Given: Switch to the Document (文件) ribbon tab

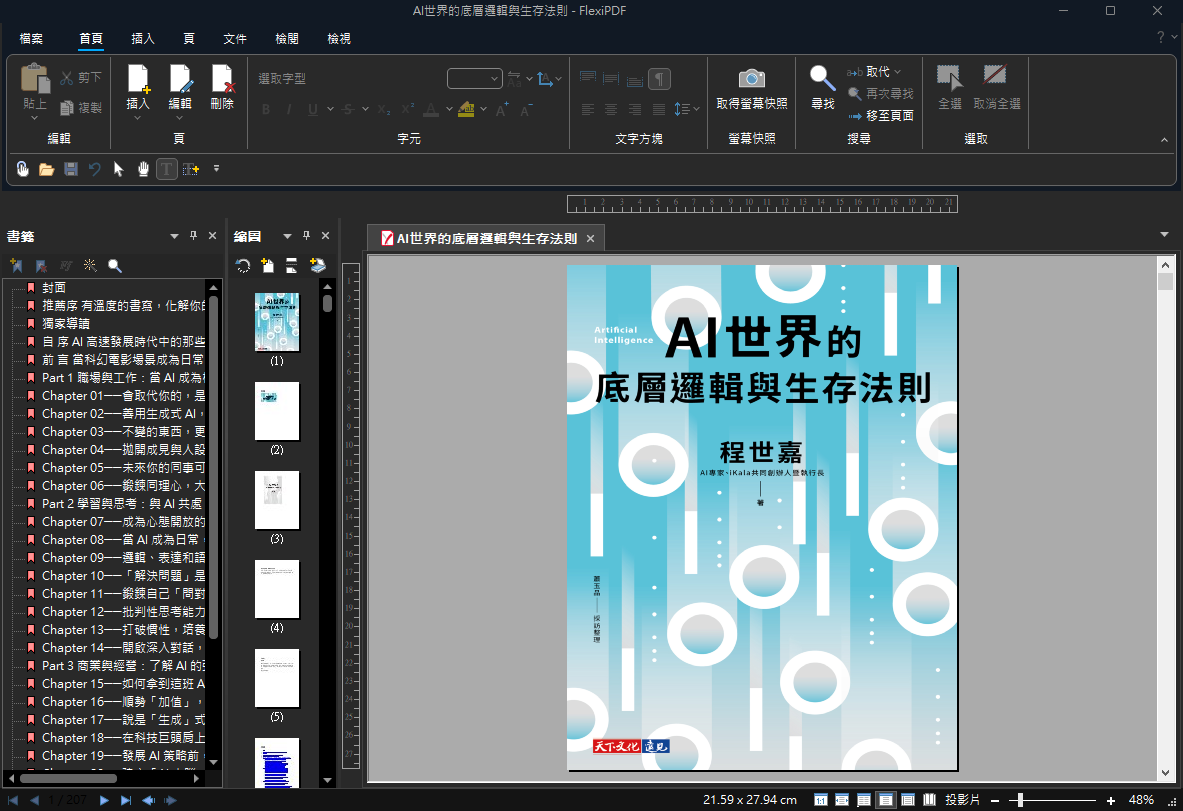Looking at the screenshot, I should (235, 38).
